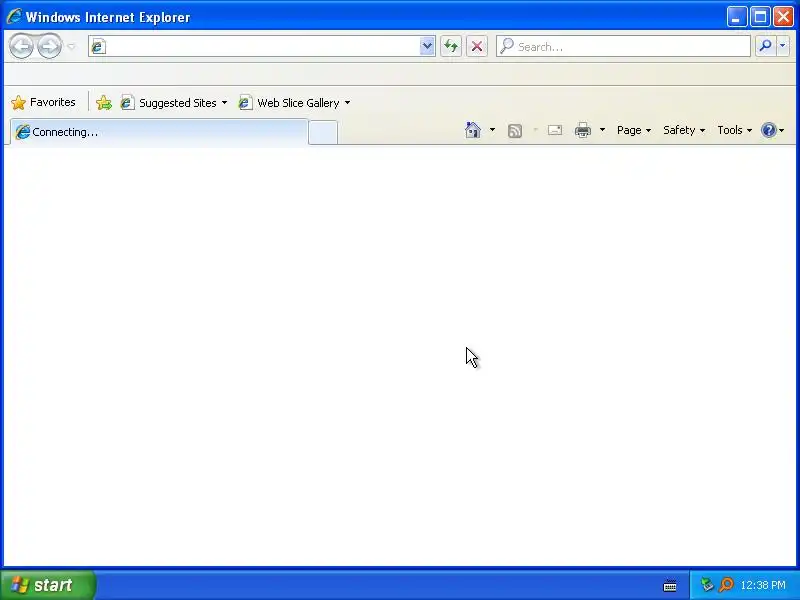The height and width of the screenshot is (600, 800).
Task: Close the Internet Explorer window
Action: [783, 17]
